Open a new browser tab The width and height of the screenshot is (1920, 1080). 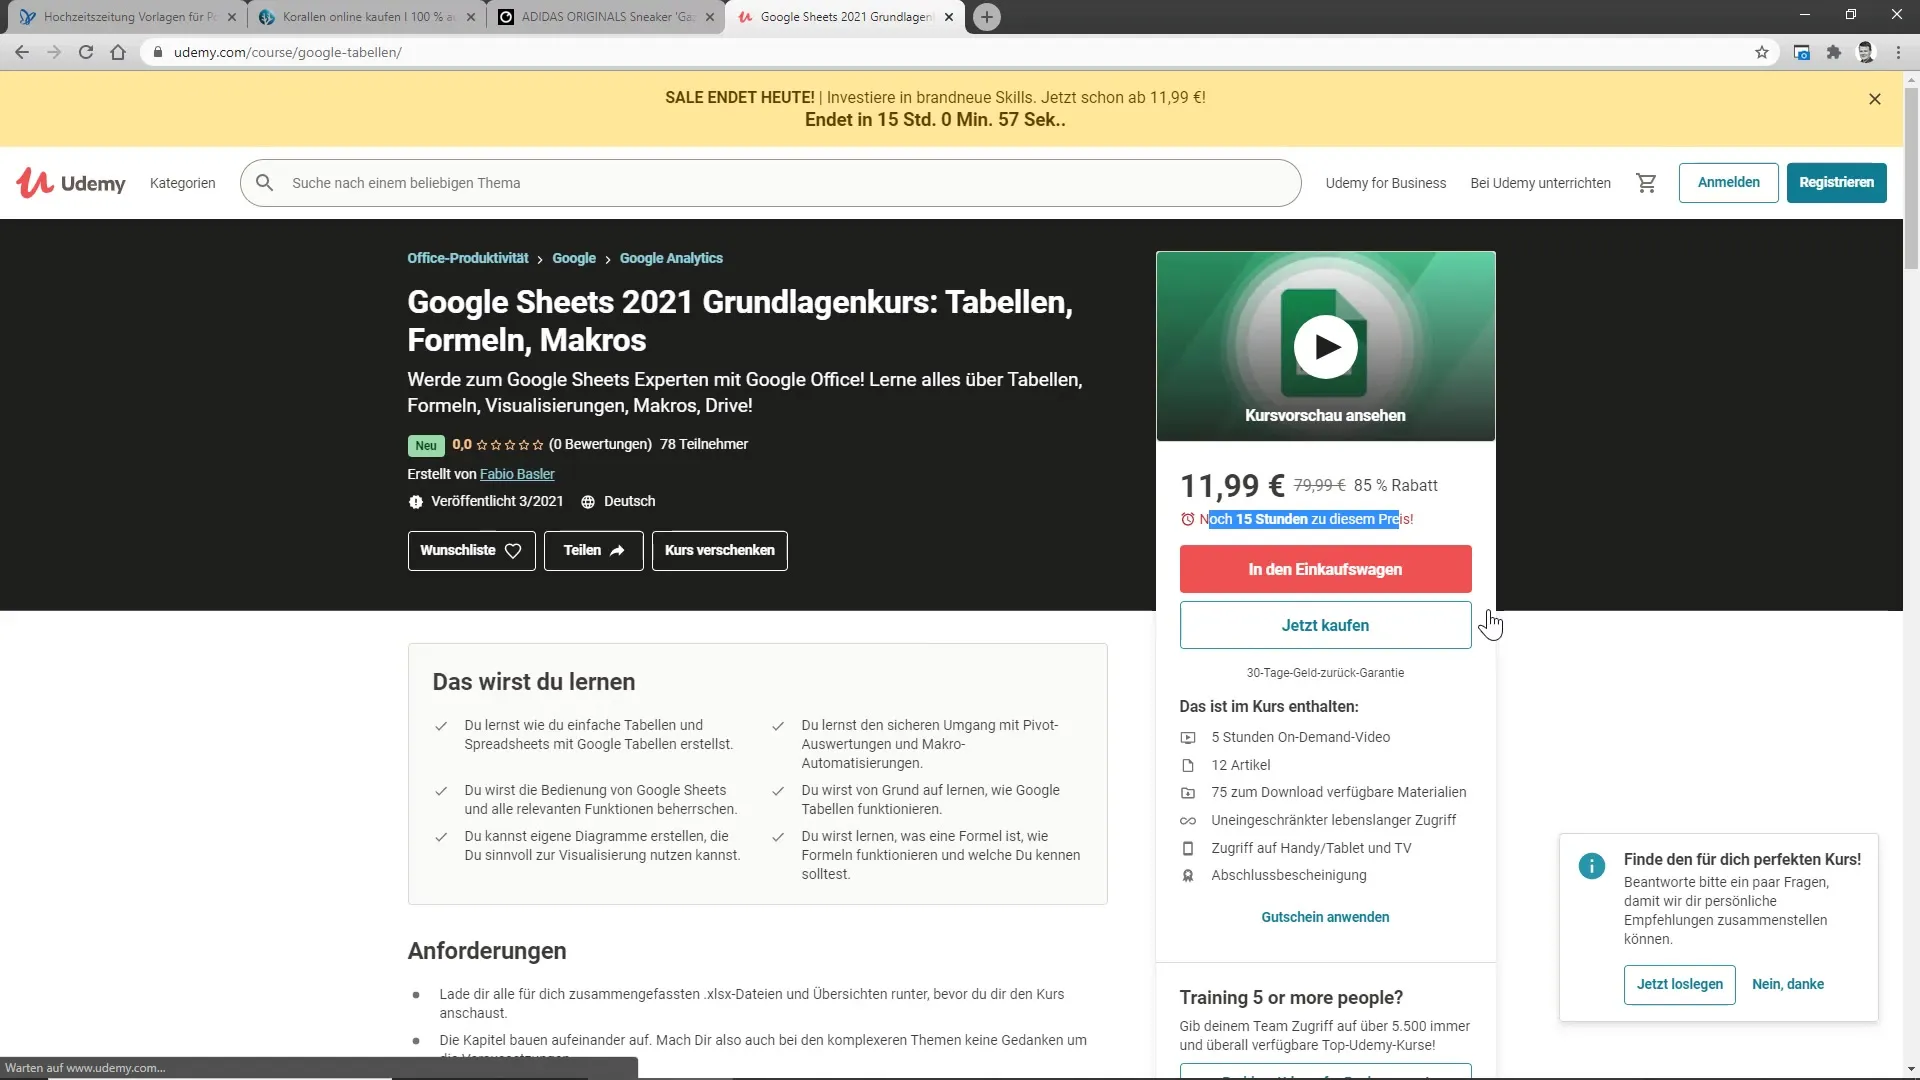pos(986,17)
